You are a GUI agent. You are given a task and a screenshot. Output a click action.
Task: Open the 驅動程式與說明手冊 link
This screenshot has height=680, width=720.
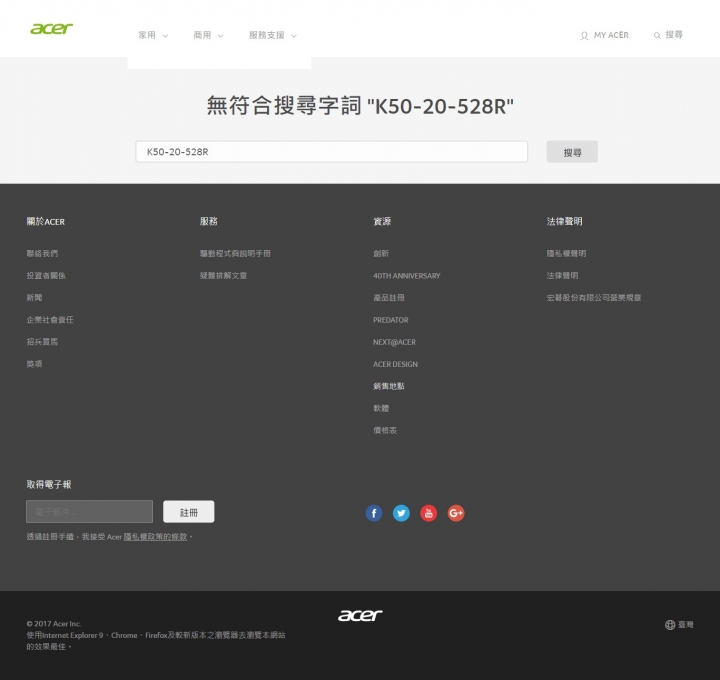point(235,253)
